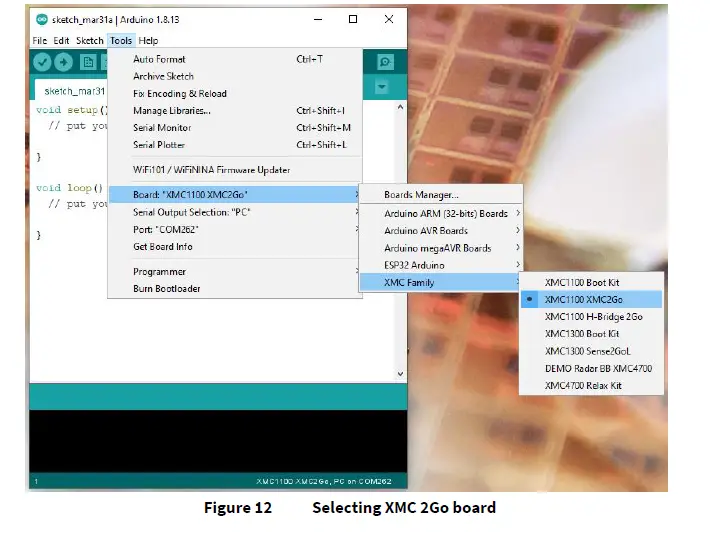
Task: Open the Sketch menu
Action: (x=90, y=41)
